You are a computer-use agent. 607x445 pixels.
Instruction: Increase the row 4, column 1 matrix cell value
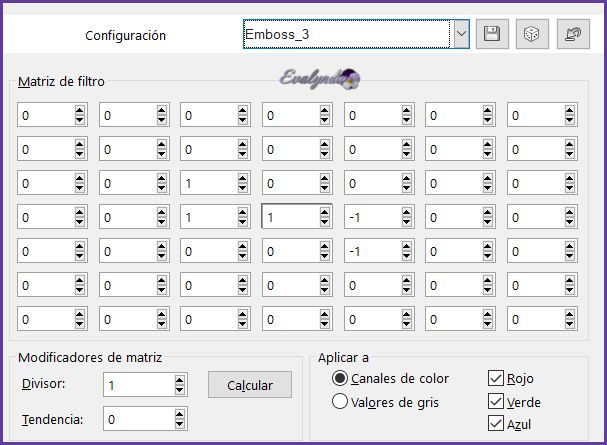pyautogui.click(x=79, y=212)
